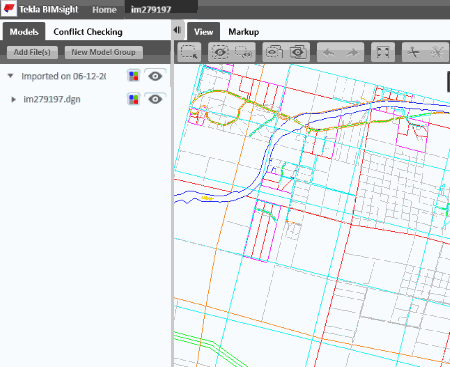Click the Add File(s) button
450x367 pixels.
tap(32, 52)
